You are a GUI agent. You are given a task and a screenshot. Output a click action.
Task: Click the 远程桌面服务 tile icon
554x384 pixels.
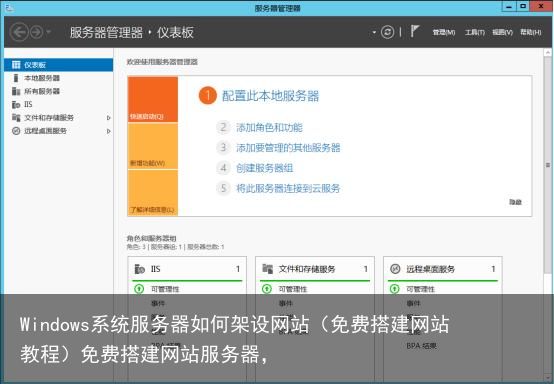point(395,269)
